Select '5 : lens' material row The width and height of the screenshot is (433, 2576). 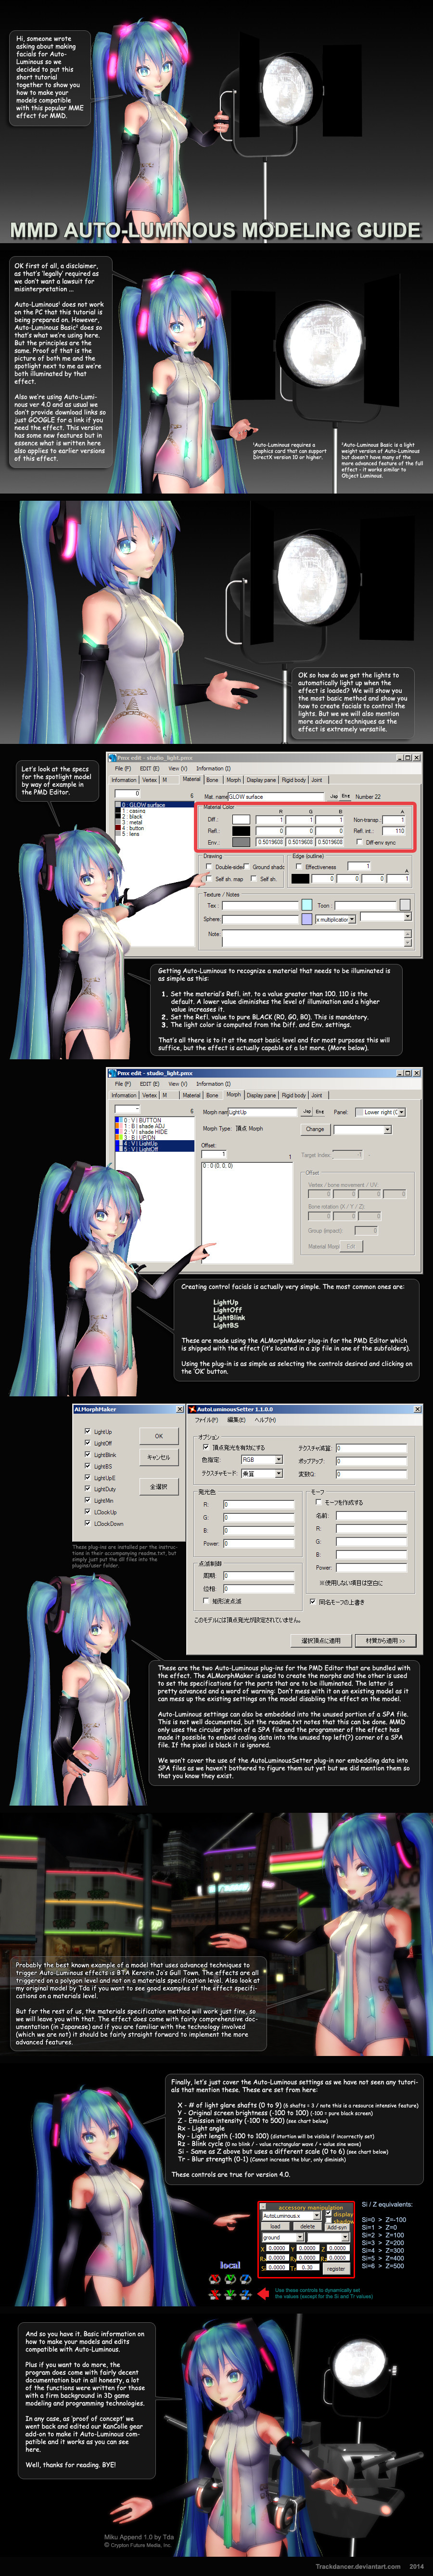[155, 834]
